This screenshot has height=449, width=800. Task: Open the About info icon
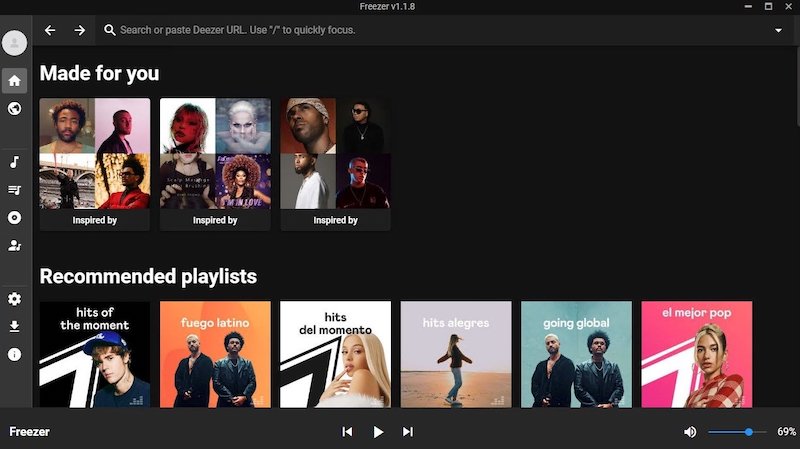coord(14,354)
